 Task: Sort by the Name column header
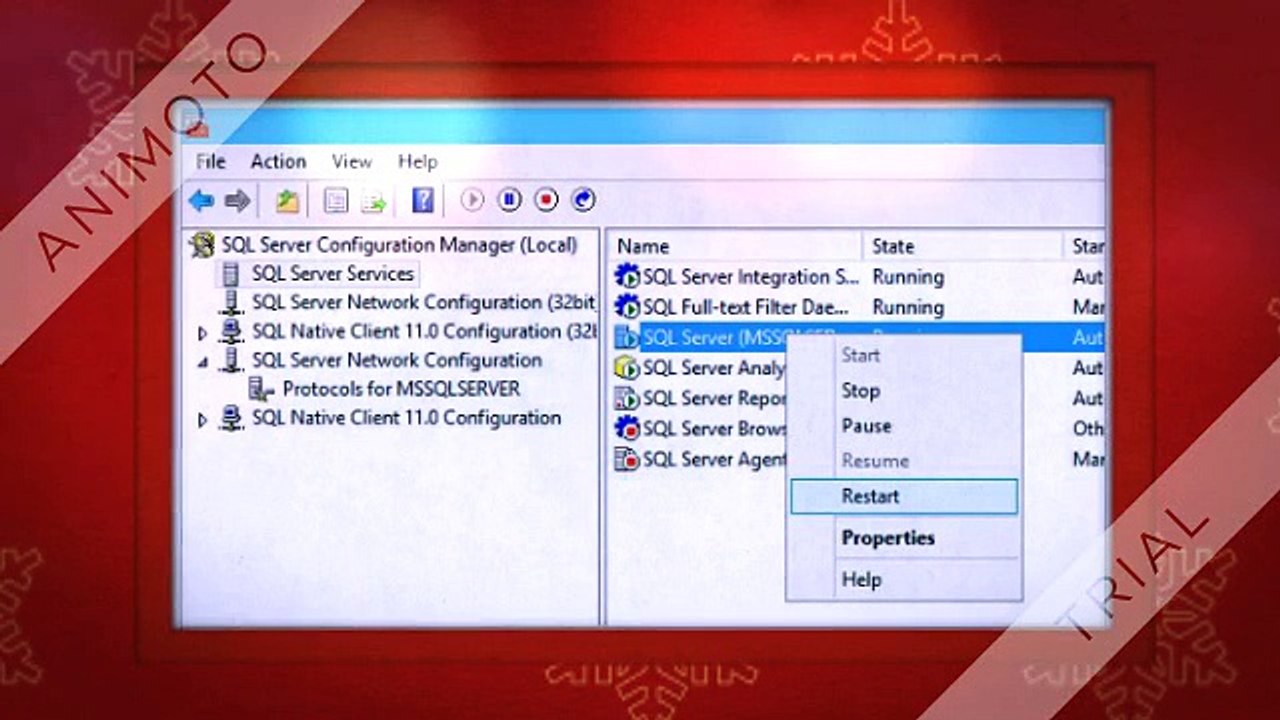pos(735,246)
